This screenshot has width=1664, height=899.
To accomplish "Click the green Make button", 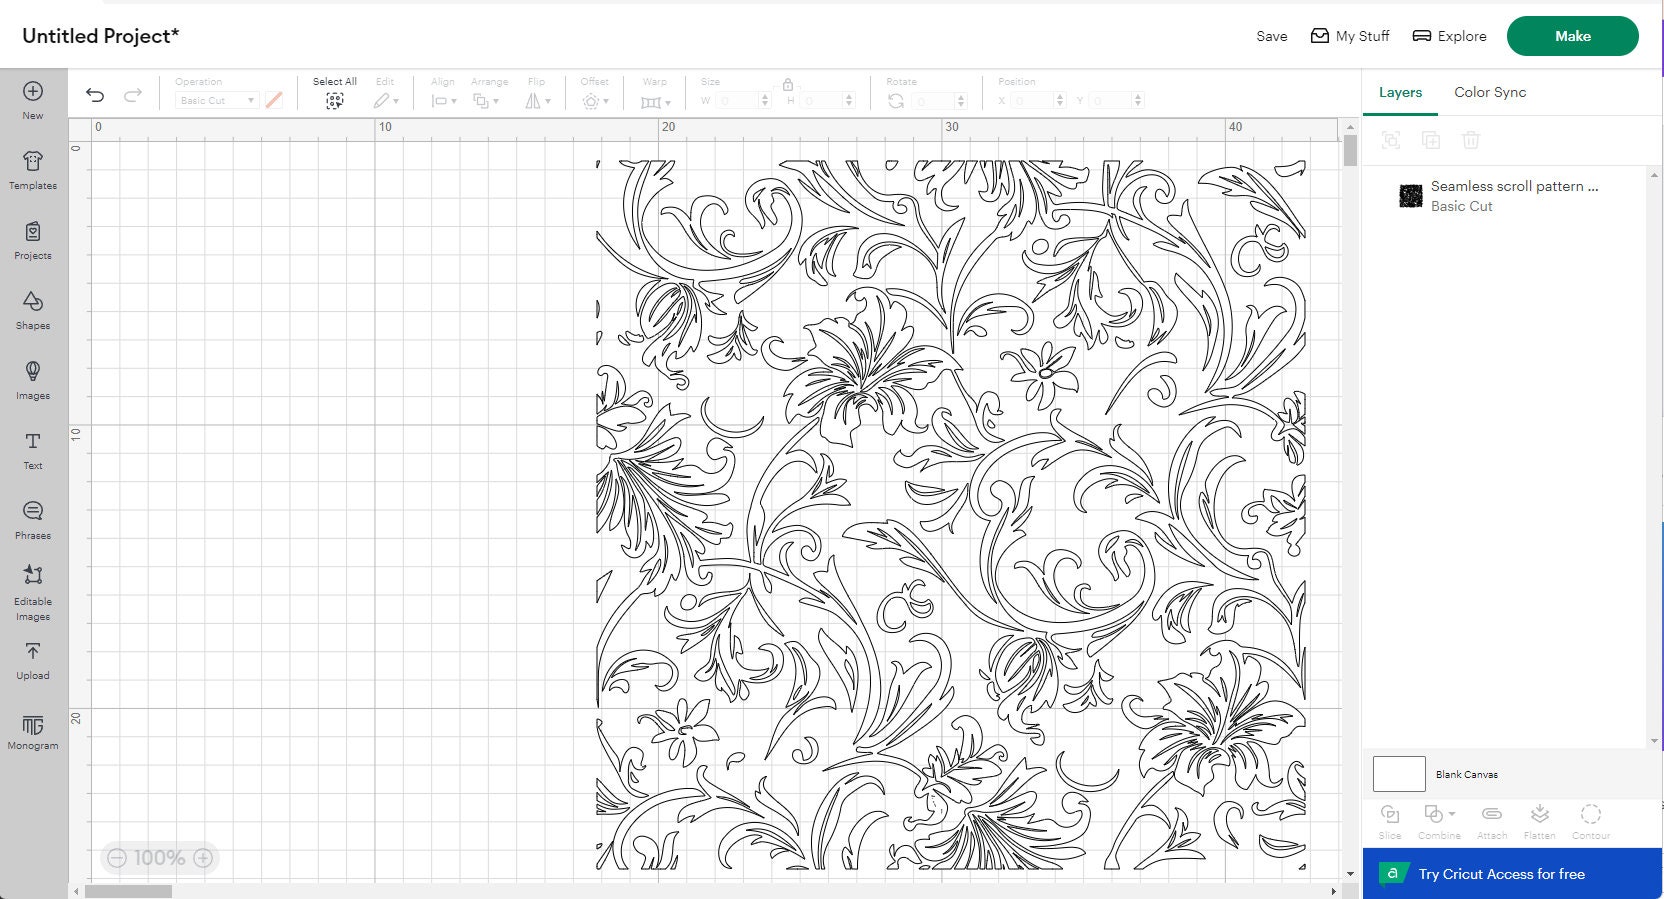I will 1572,36.
